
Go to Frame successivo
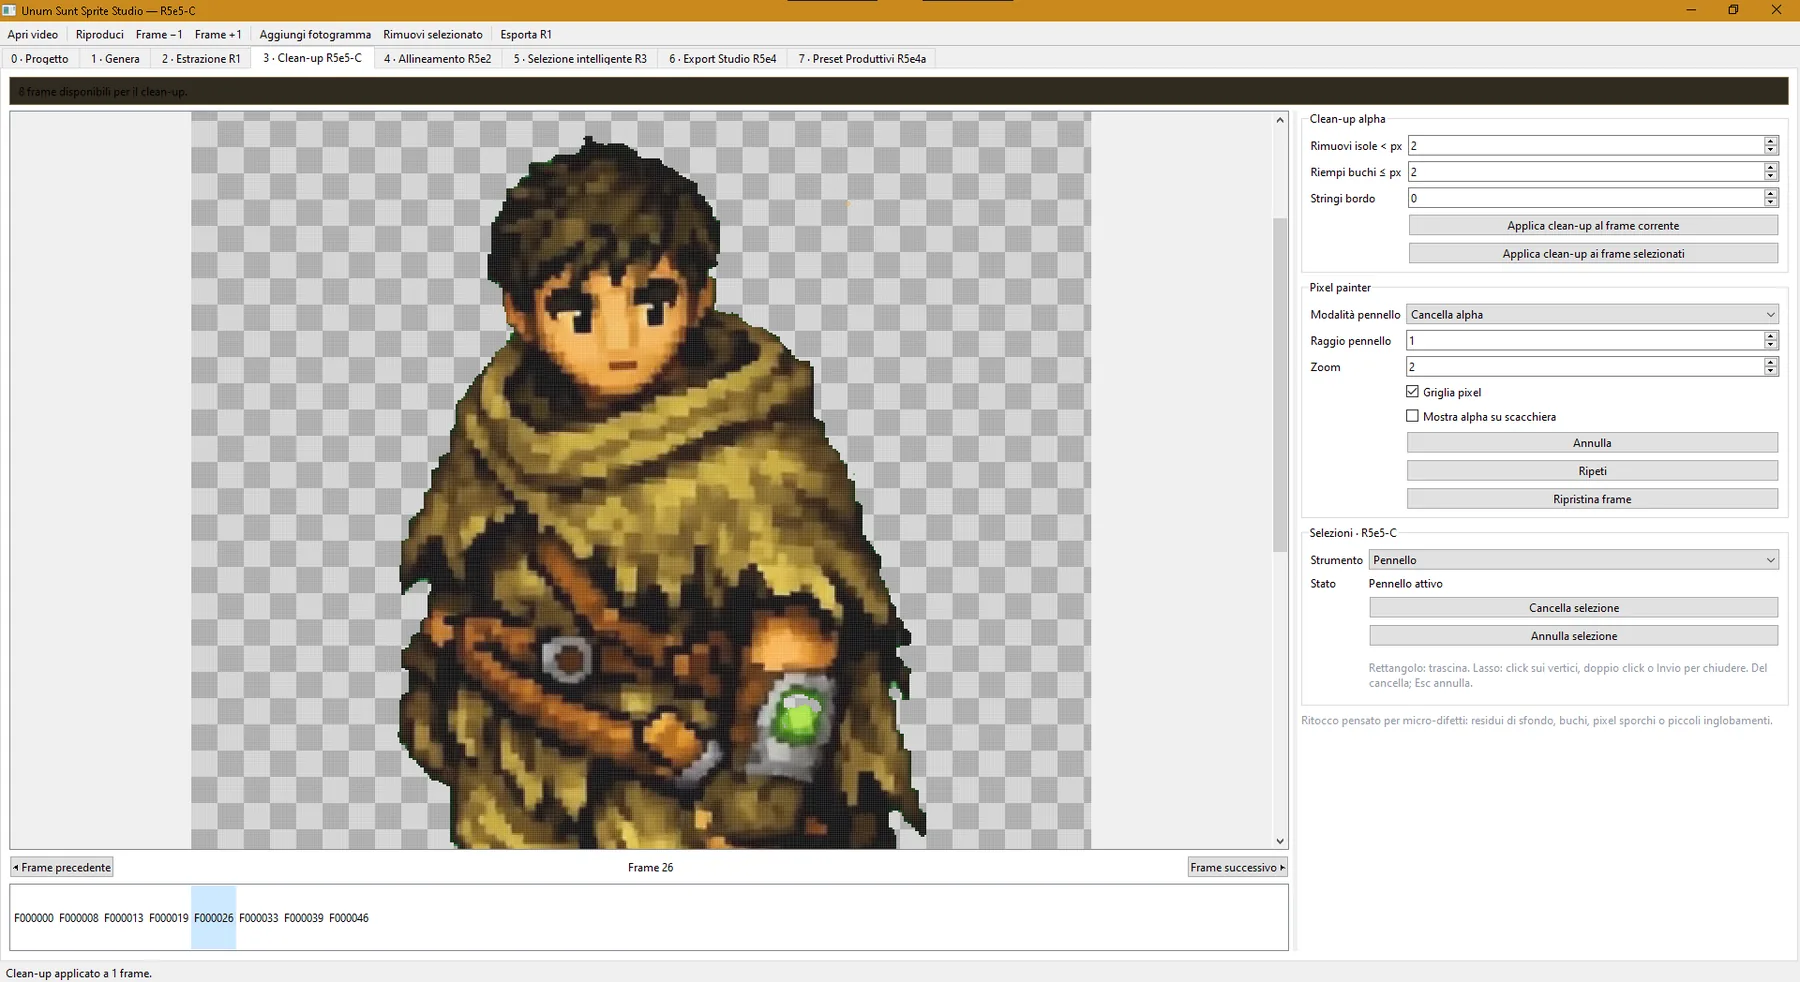pos(1237,867)
